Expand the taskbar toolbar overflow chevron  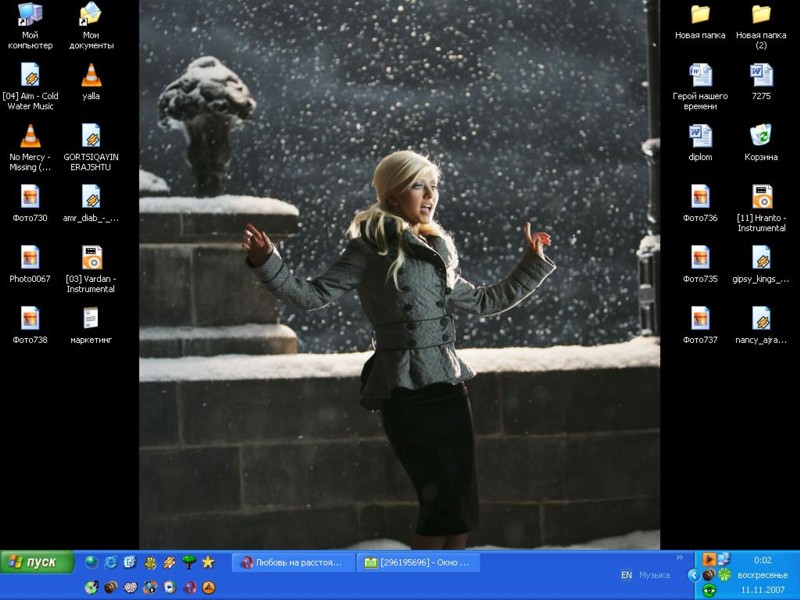(x=680, y=557)
